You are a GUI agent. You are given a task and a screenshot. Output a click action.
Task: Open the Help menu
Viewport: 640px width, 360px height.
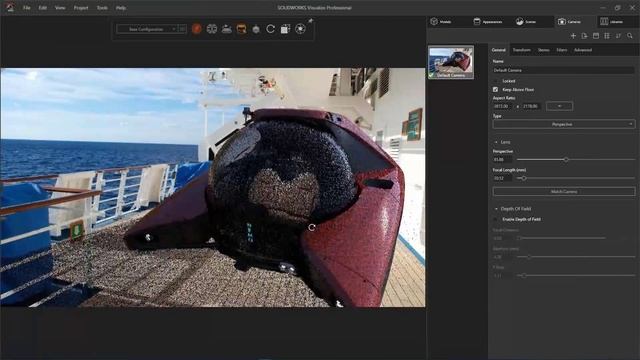pyautogui.click(x=121, y=8)
